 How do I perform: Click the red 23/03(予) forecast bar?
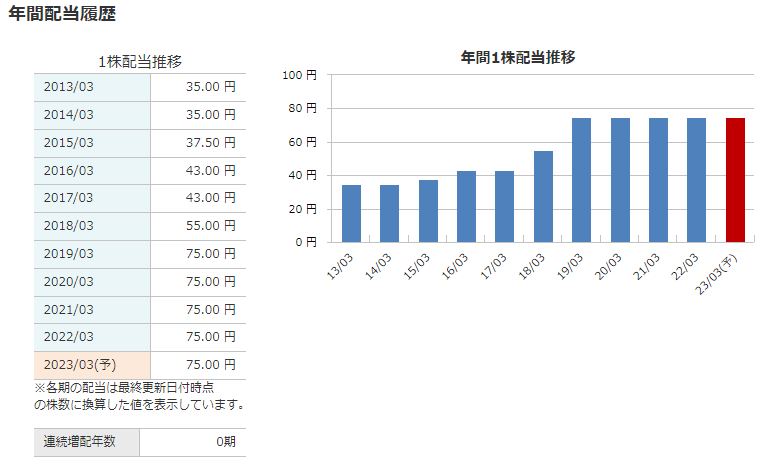[736, 180]
